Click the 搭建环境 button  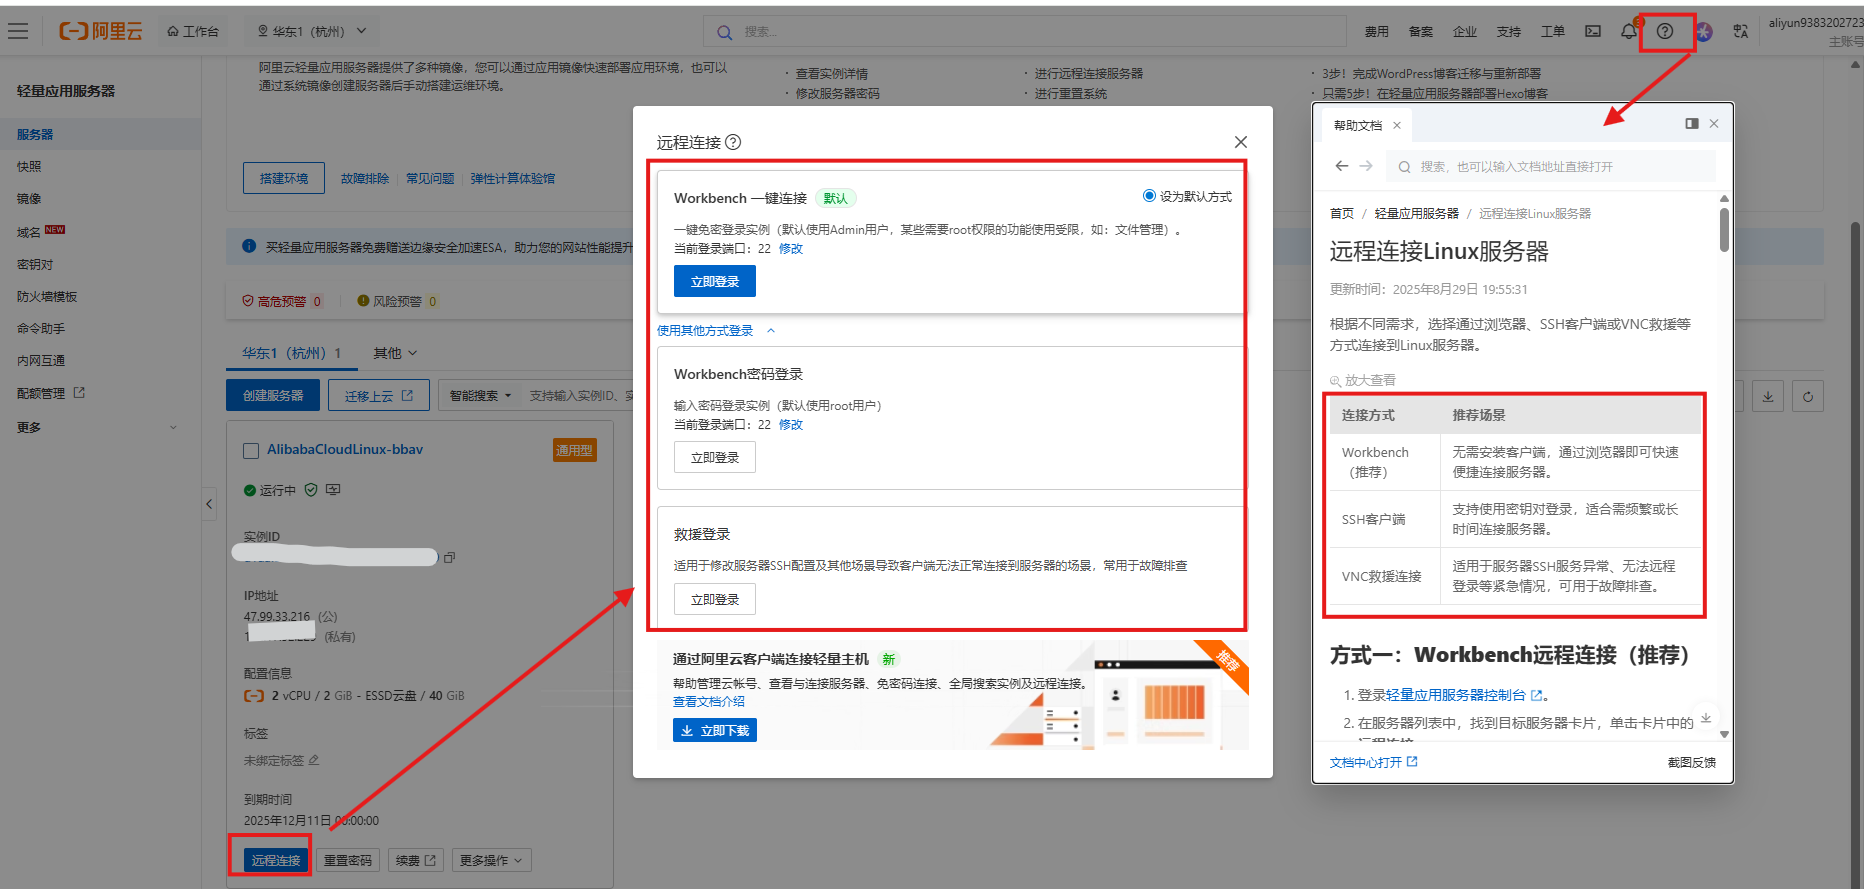(284, 178)
